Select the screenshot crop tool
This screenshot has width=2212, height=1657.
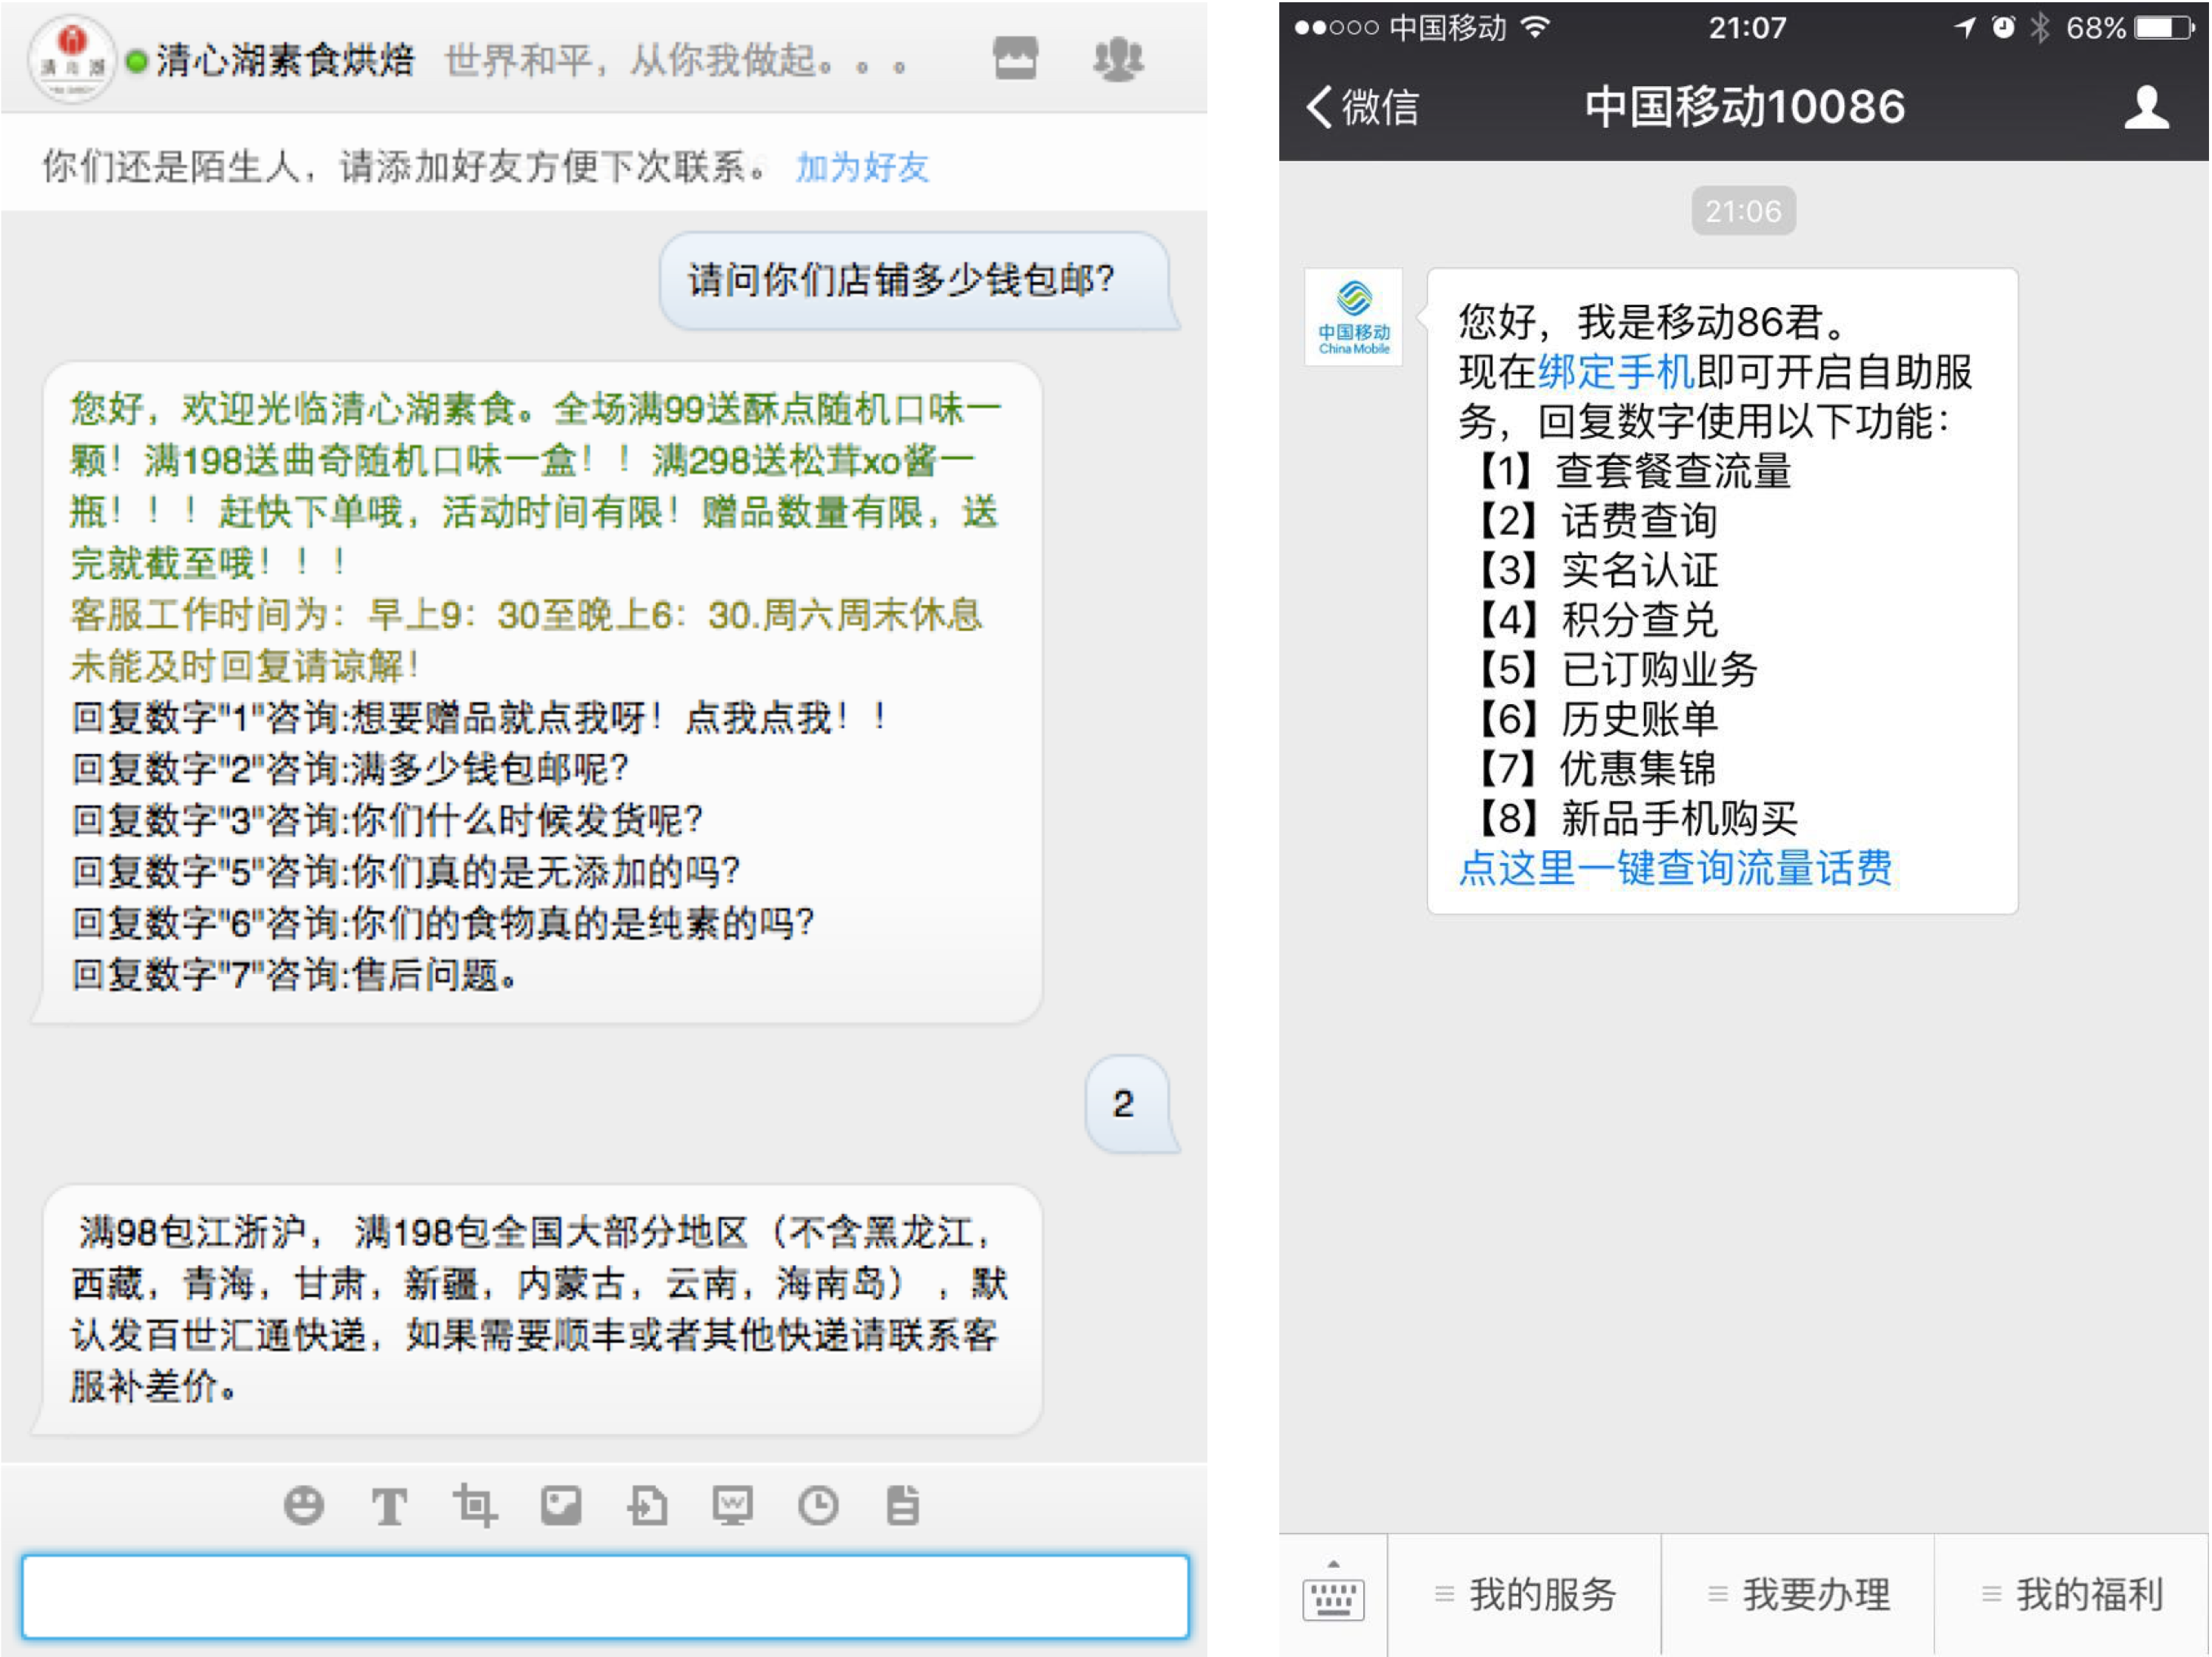474,1505
